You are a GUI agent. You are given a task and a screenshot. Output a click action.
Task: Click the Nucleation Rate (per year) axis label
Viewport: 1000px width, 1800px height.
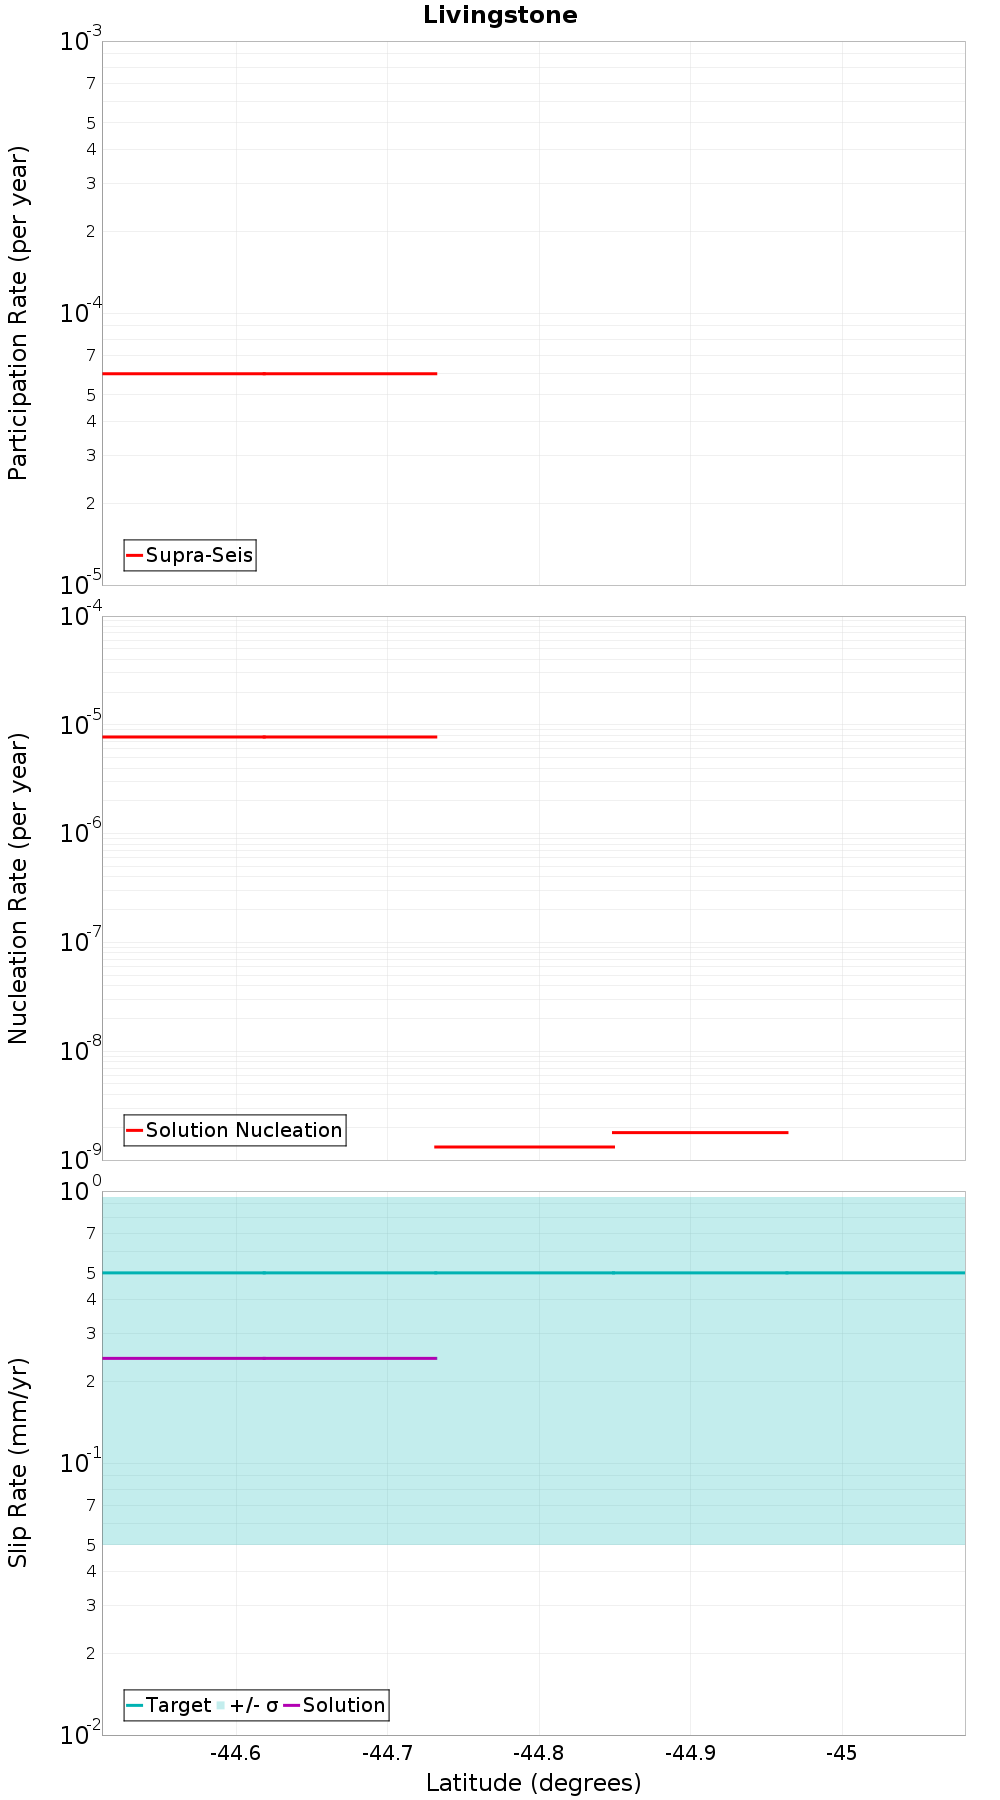pos(18,888)
